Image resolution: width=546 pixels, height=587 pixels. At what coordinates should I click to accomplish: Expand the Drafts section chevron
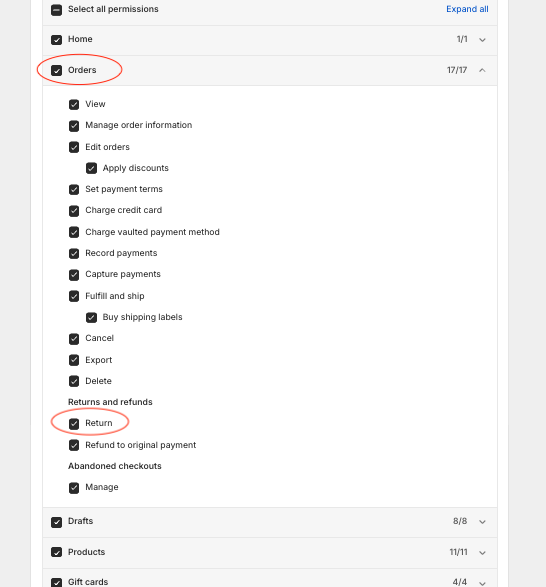482,521
